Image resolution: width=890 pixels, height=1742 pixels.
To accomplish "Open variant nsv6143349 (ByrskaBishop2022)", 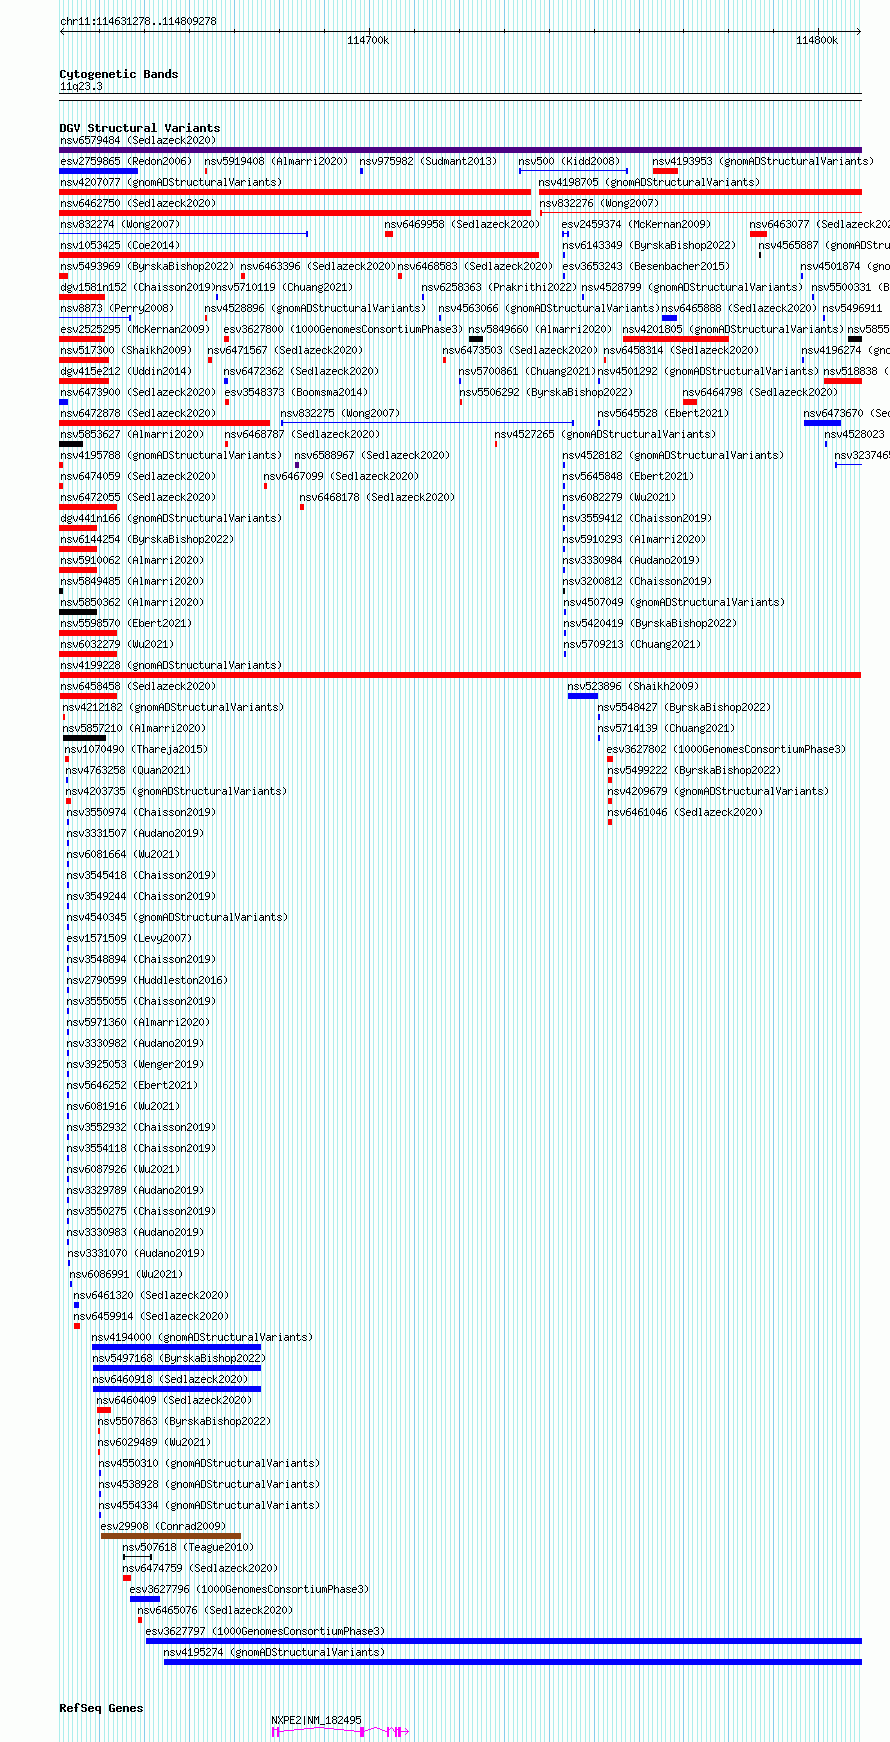I will [x=649, y=245].
